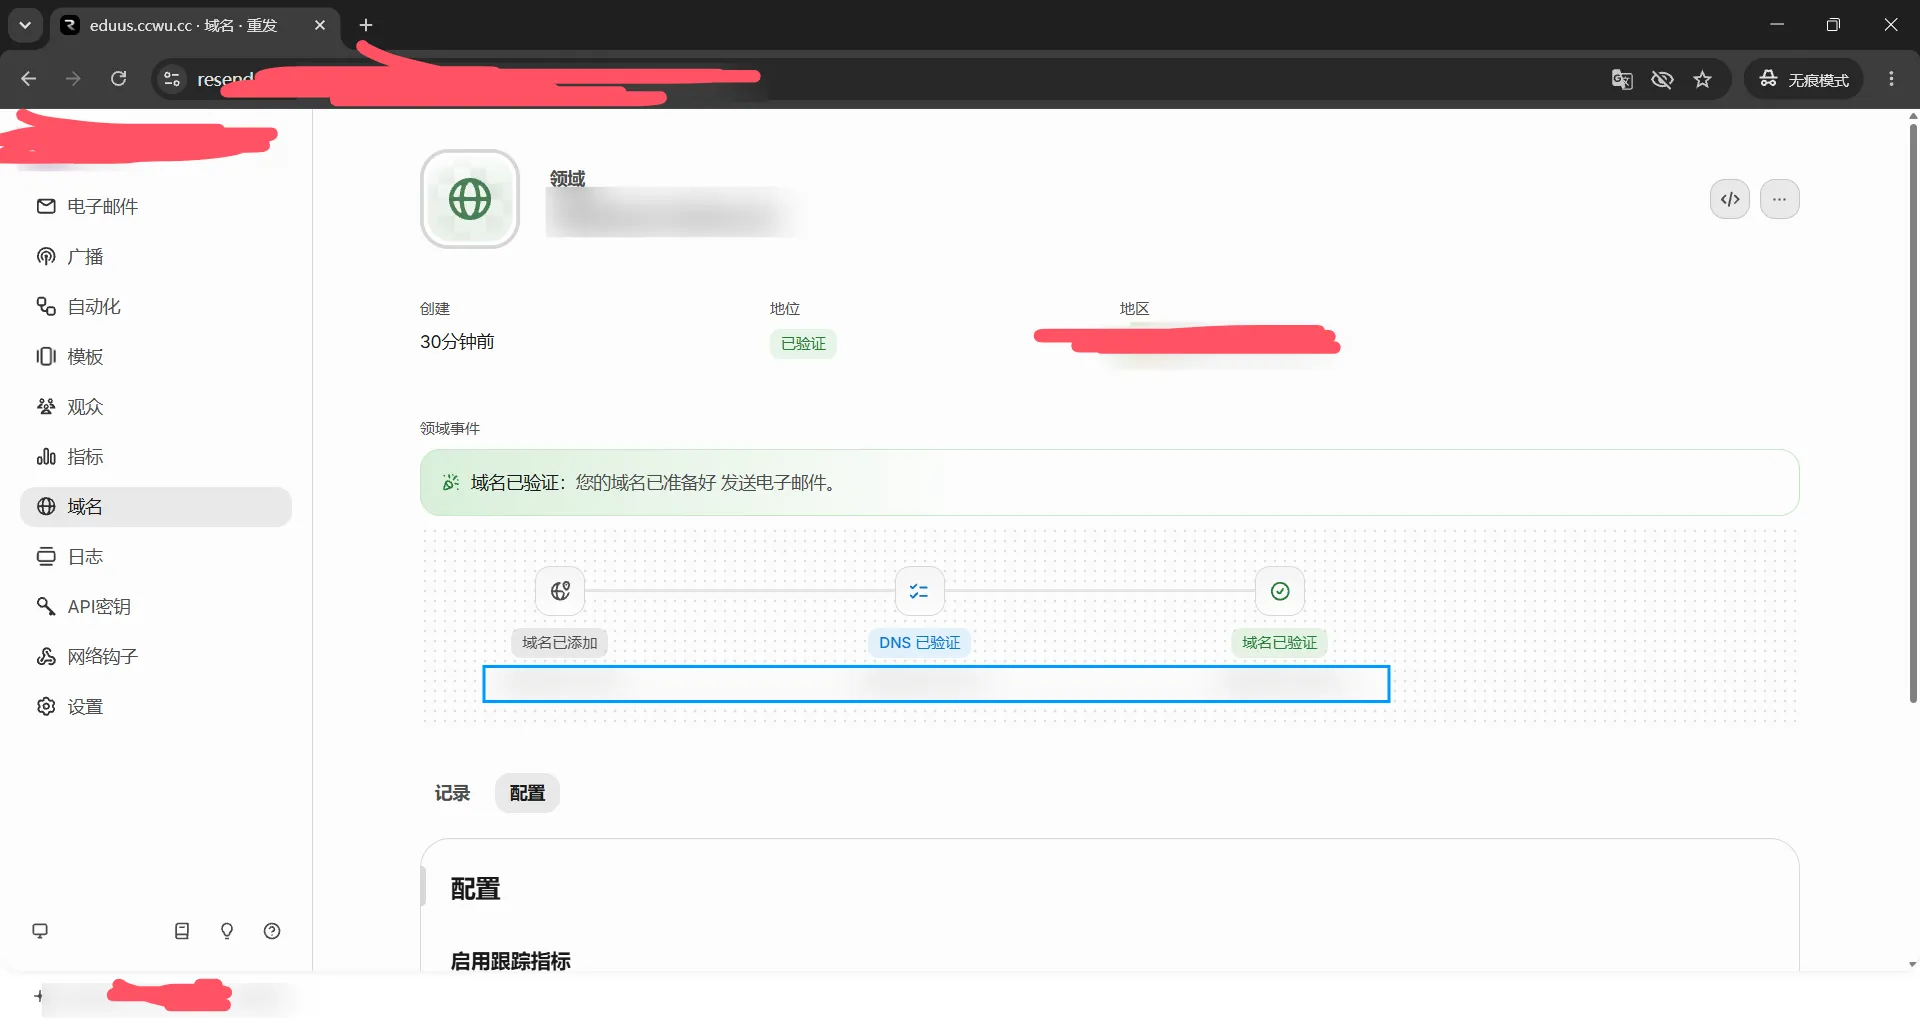Click the green 已验证 badge under 地位
The width and height of the screenshot is (1920, 1020).
(x=803, y=344)
